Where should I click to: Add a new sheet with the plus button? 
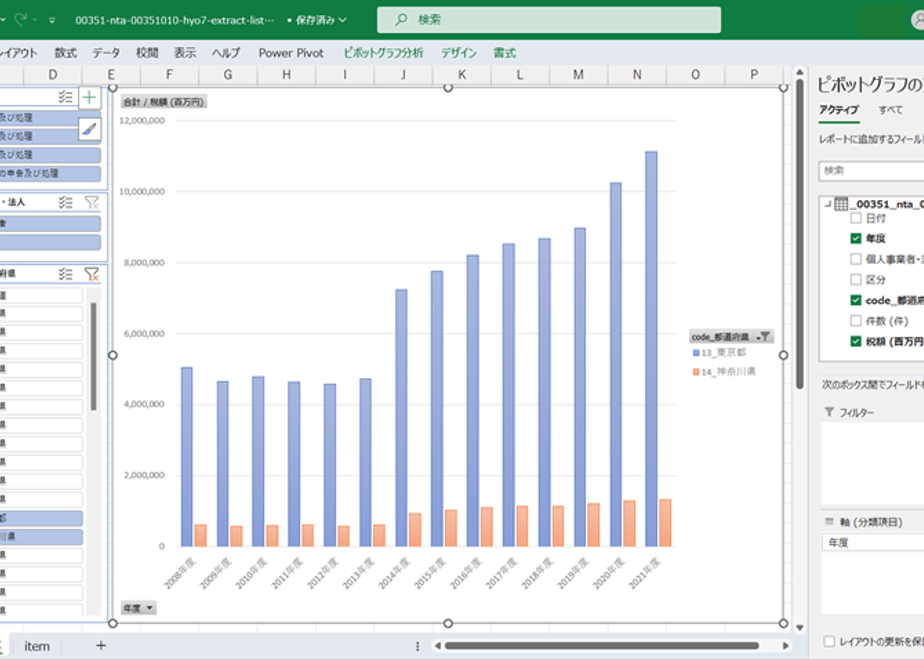101,646
